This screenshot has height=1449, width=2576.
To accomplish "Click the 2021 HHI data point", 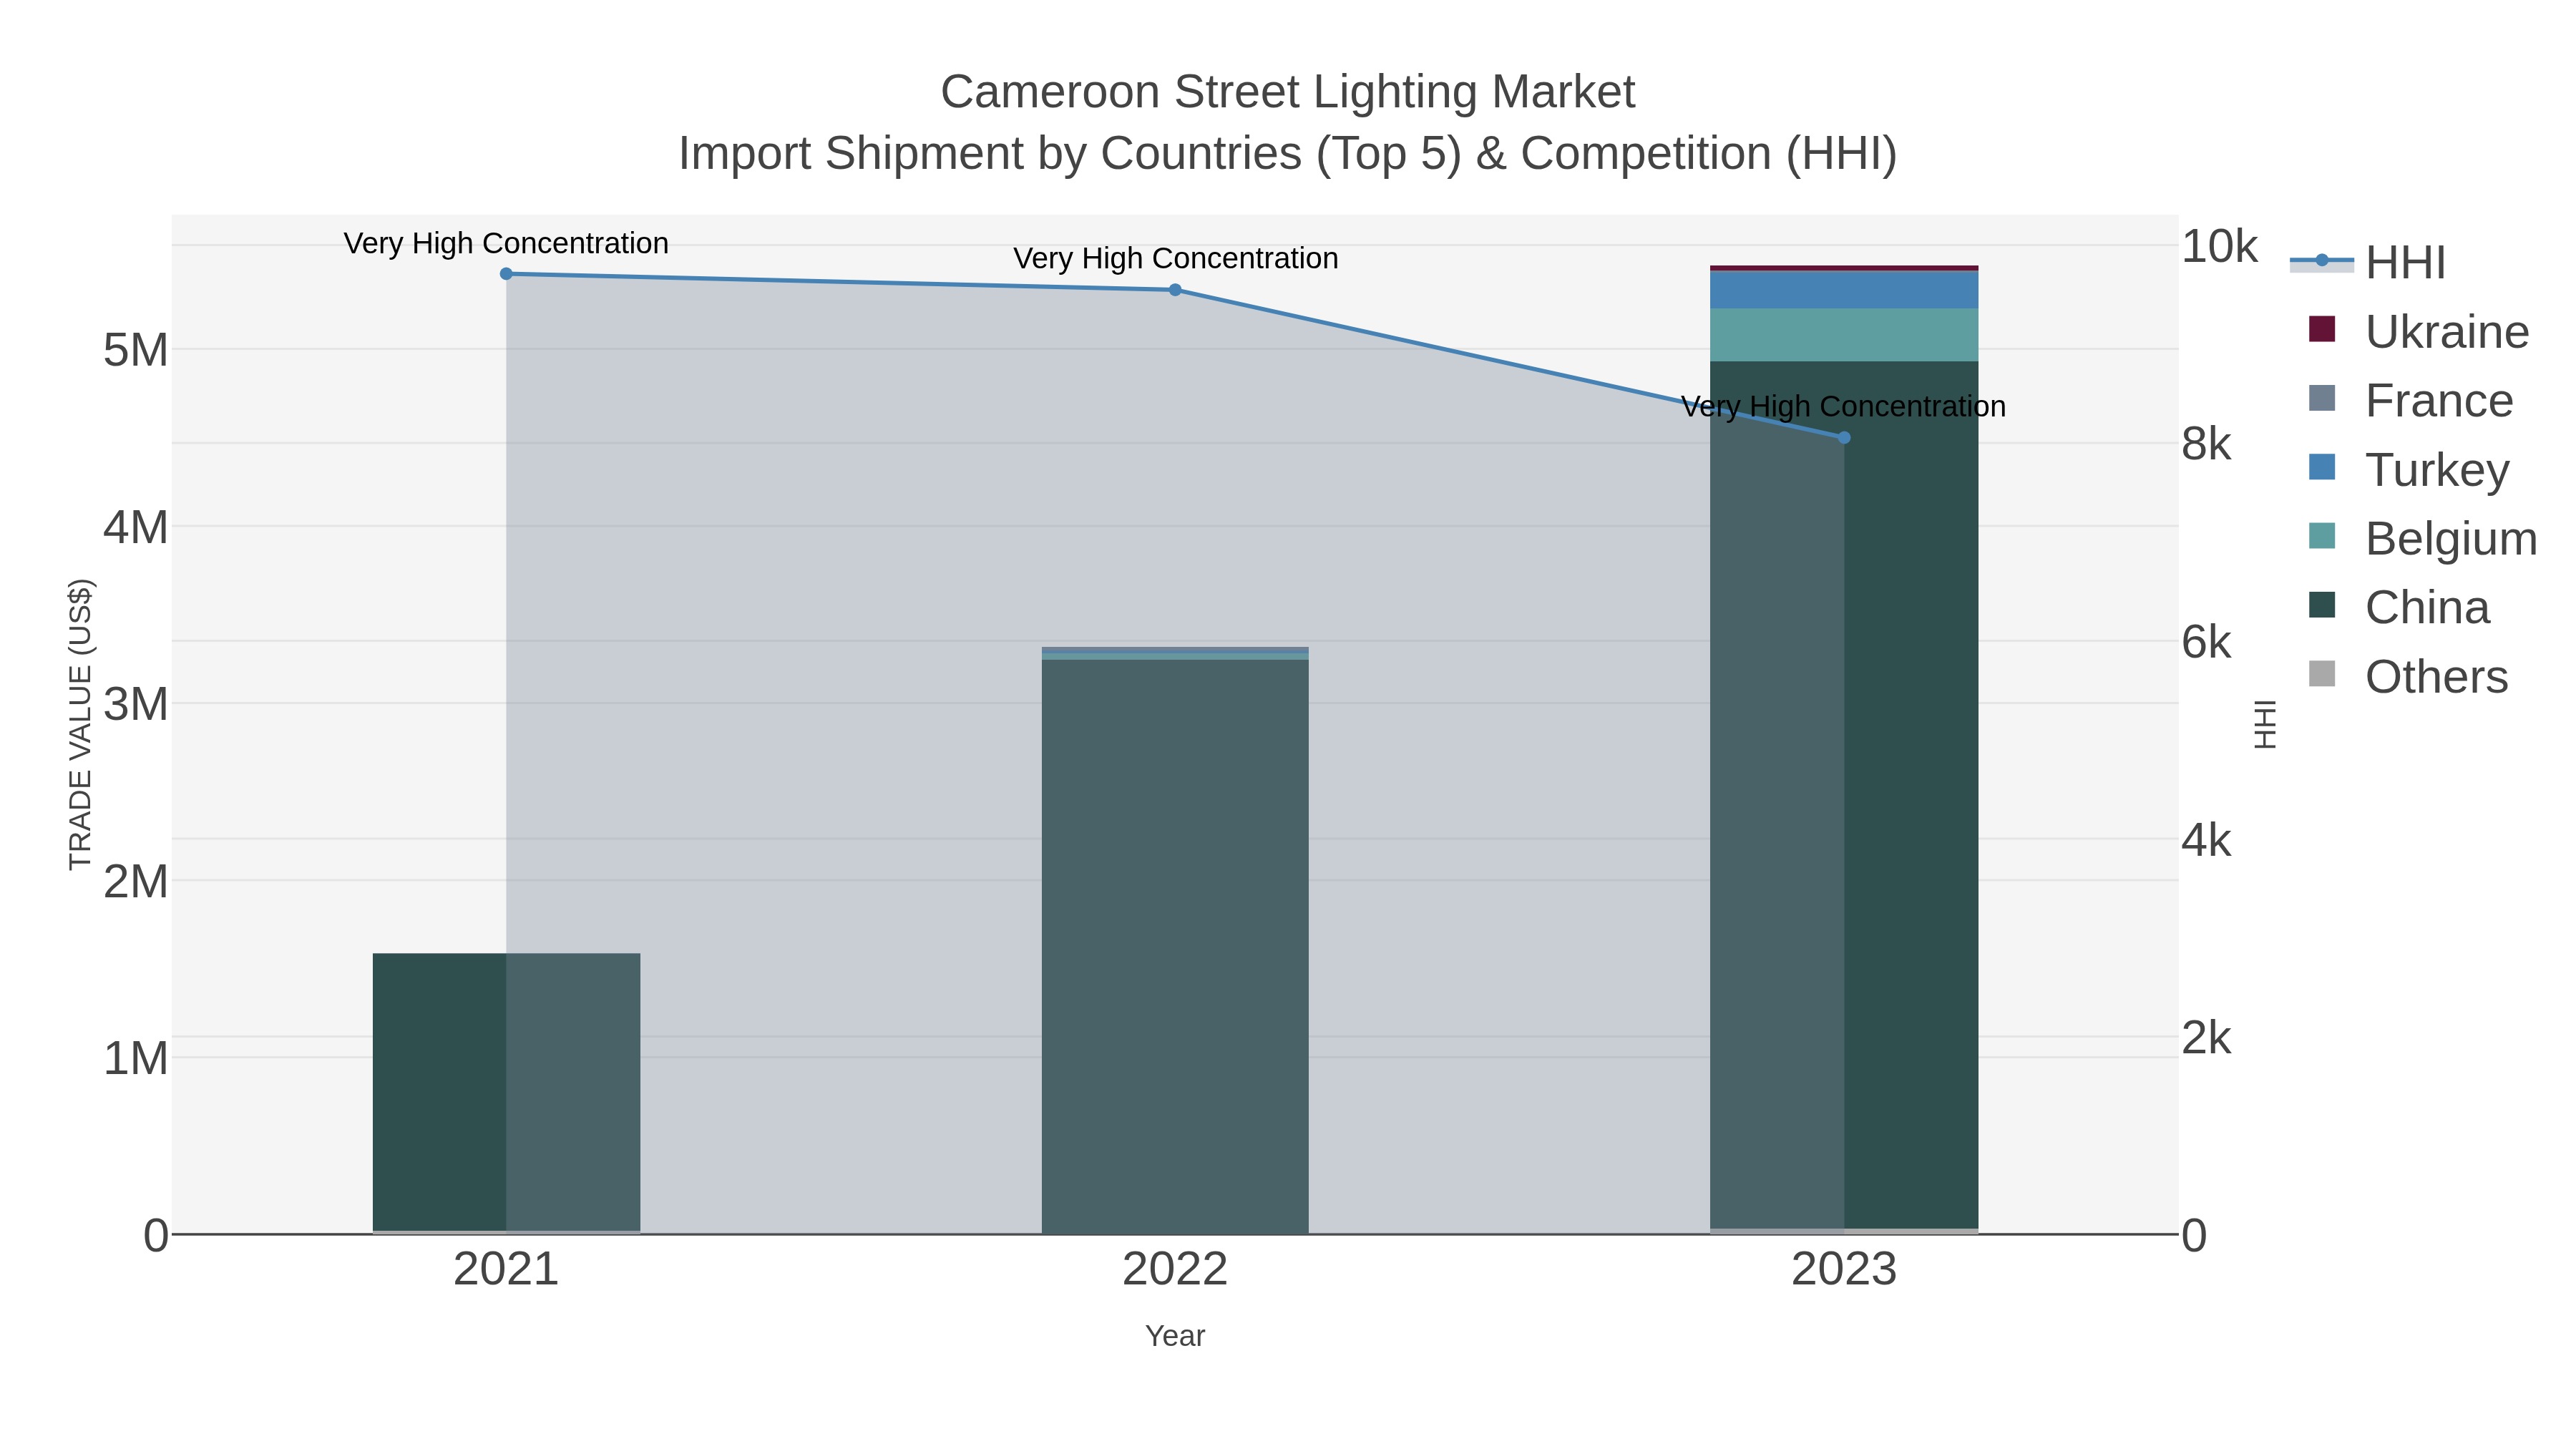I will 506,274.
